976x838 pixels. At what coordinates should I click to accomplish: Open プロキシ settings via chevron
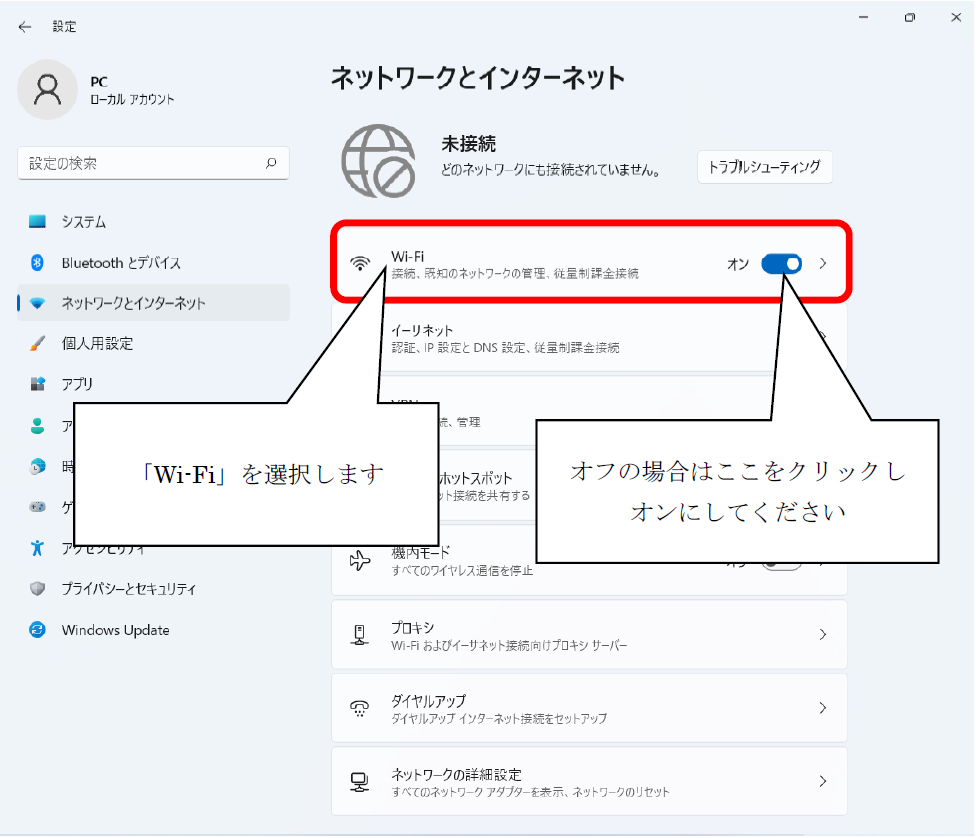tap(823, 635)
